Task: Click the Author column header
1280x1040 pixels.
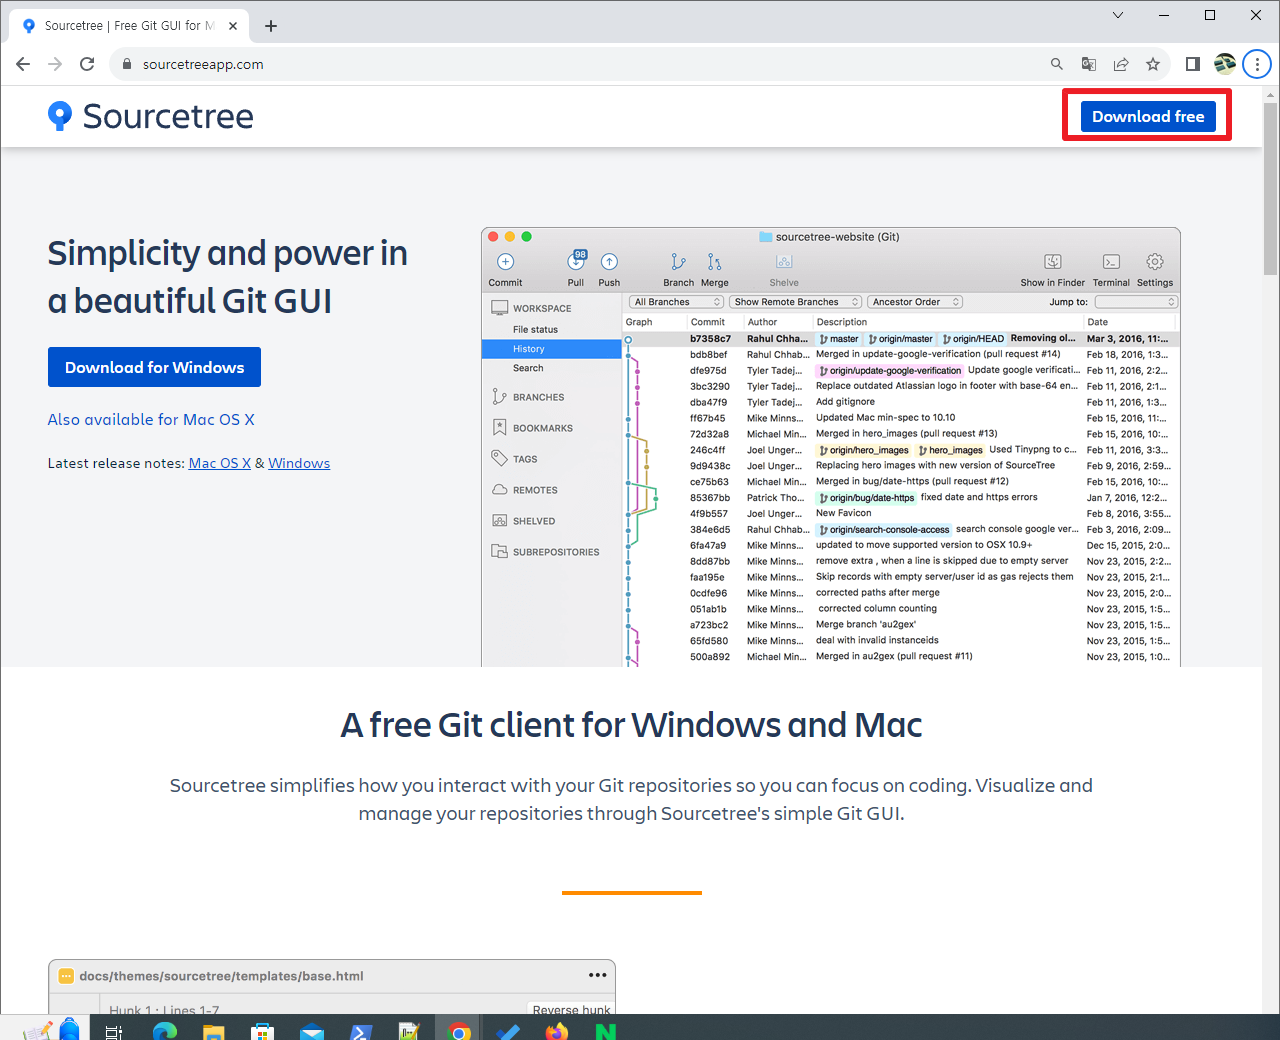Action: click(762, 322)
